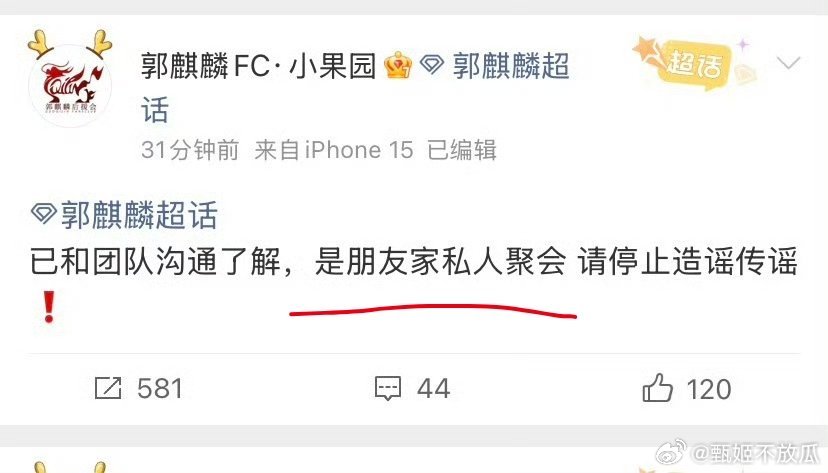
Task: Click the 来自 iPhone 15 source label
Action: pyautogui.click(x=333, y=150)
